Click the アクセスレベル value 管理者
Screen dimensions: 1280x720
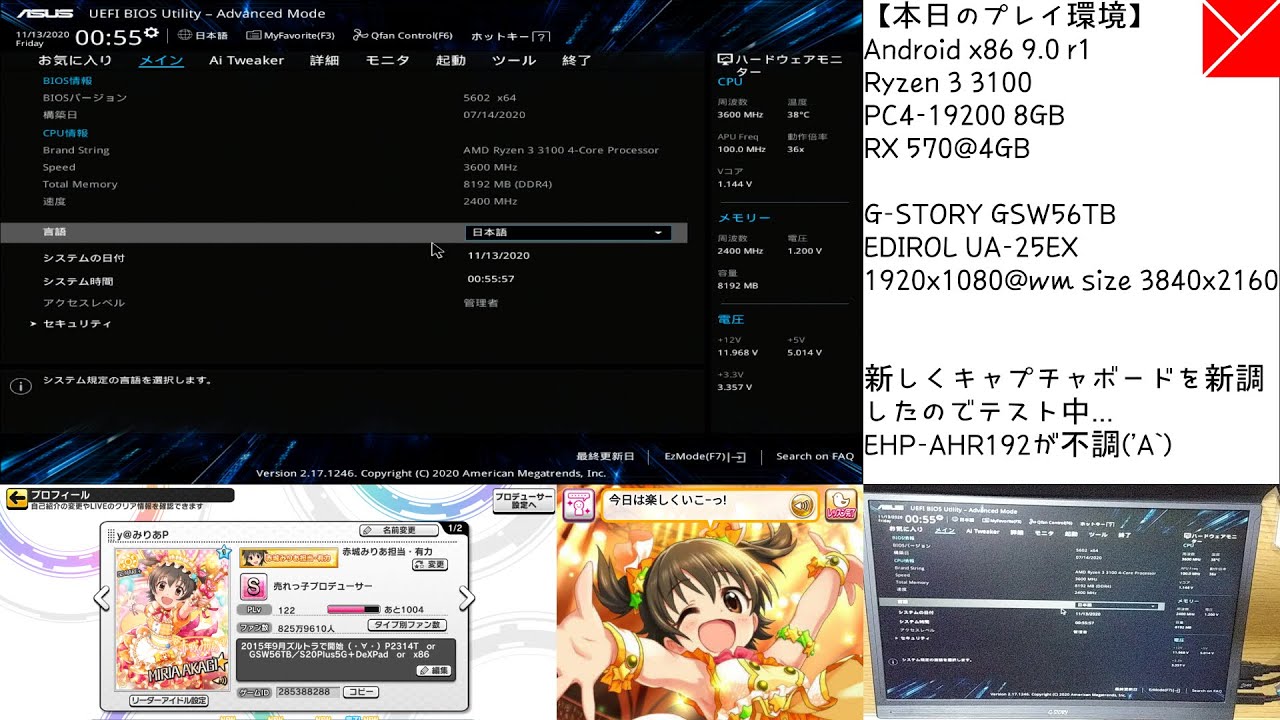[480, 302]
